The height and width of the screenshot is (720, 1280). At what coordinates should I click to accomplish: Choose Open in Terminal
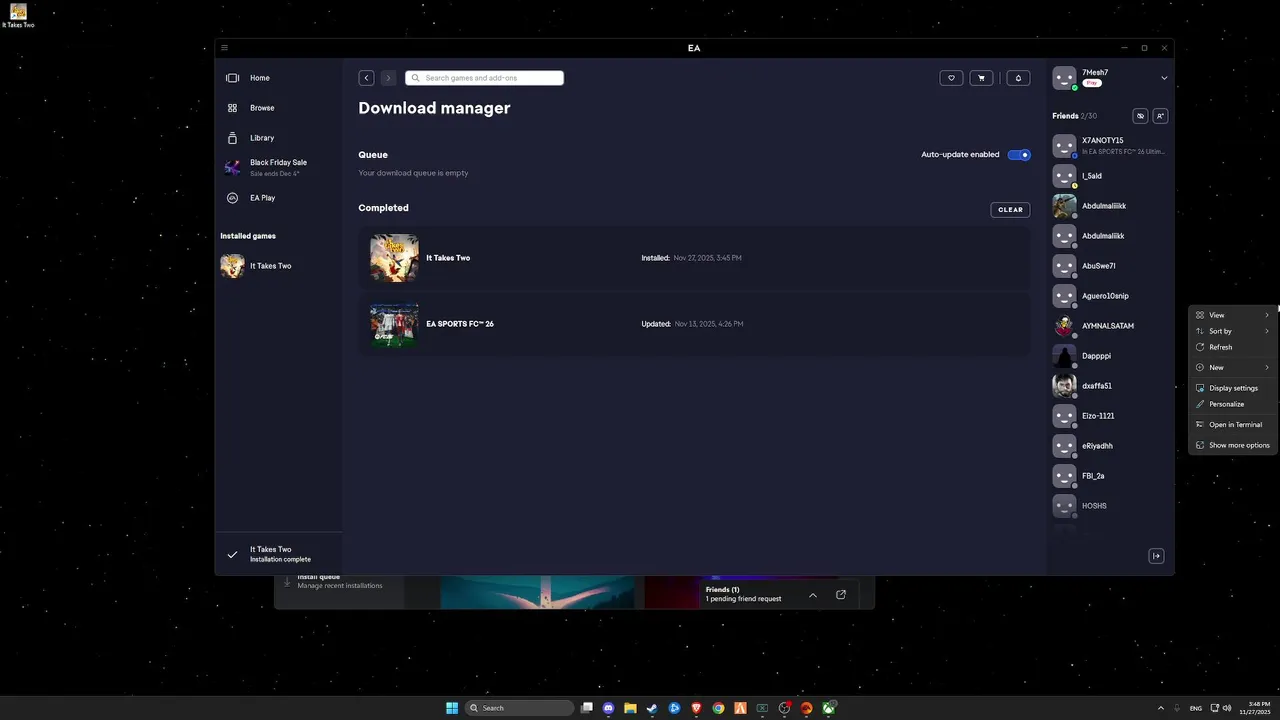coord(1233,424)
